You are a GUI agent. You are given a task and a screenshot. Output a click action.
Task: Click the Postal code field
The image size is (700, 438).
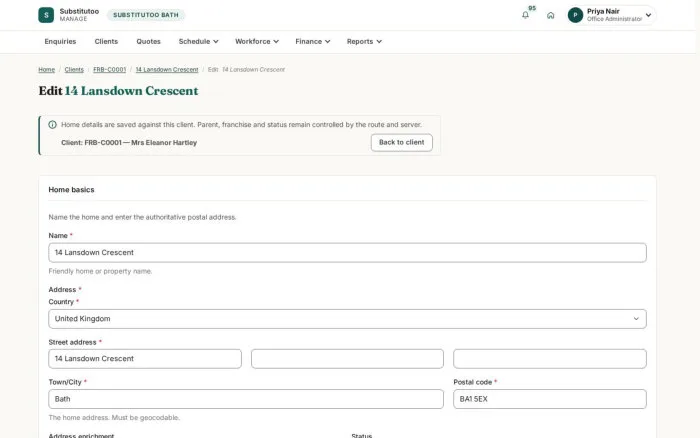click(x=550, y=399)
